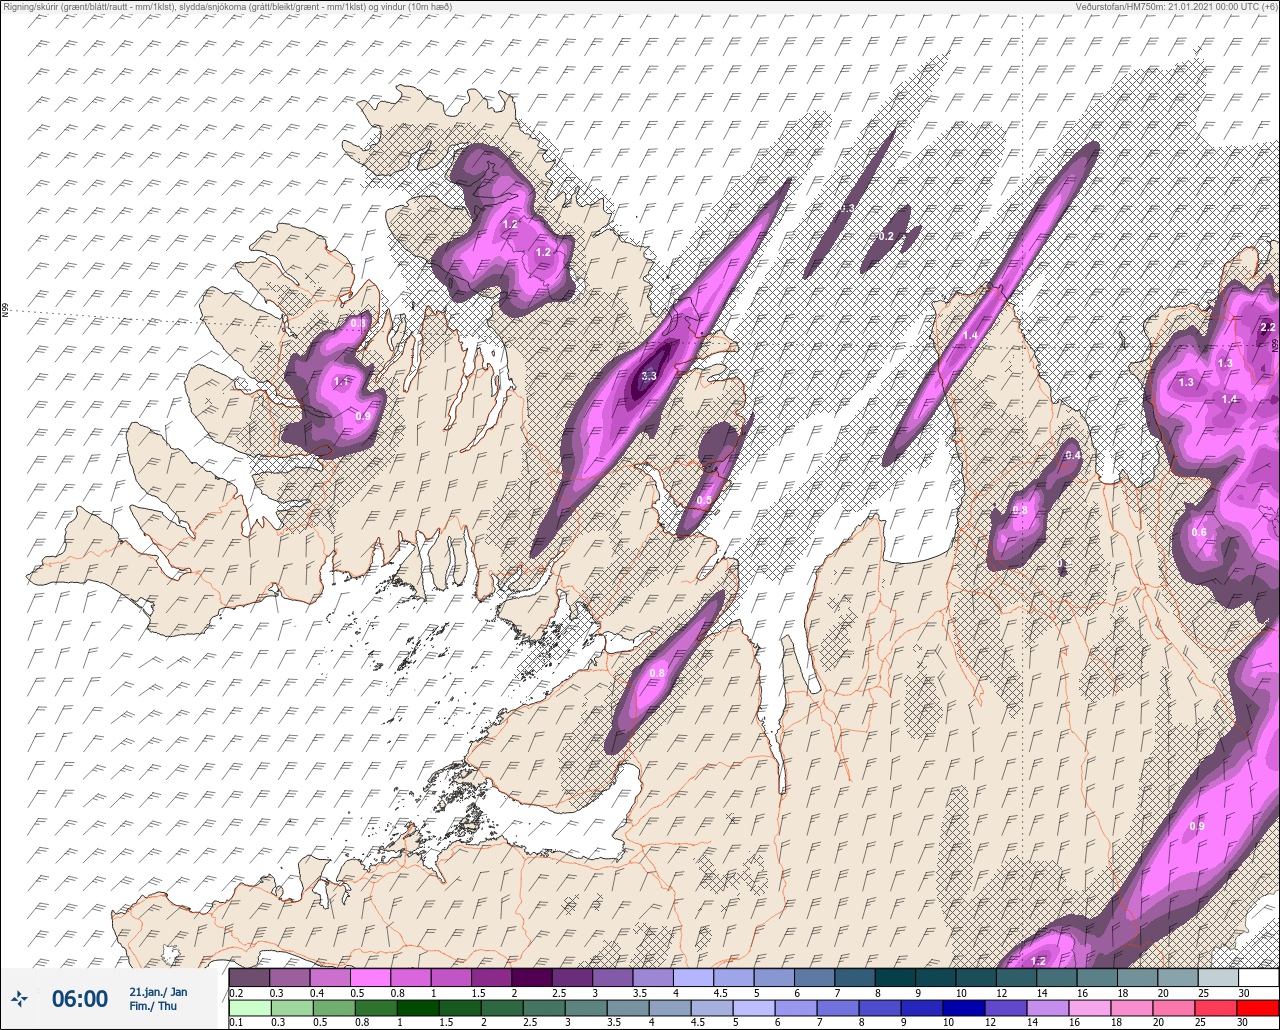Click the 0.6 precipitation value on the map
This screenshot has width=1280, height=1030.
pyautogui.click(x=1199, y=532)
